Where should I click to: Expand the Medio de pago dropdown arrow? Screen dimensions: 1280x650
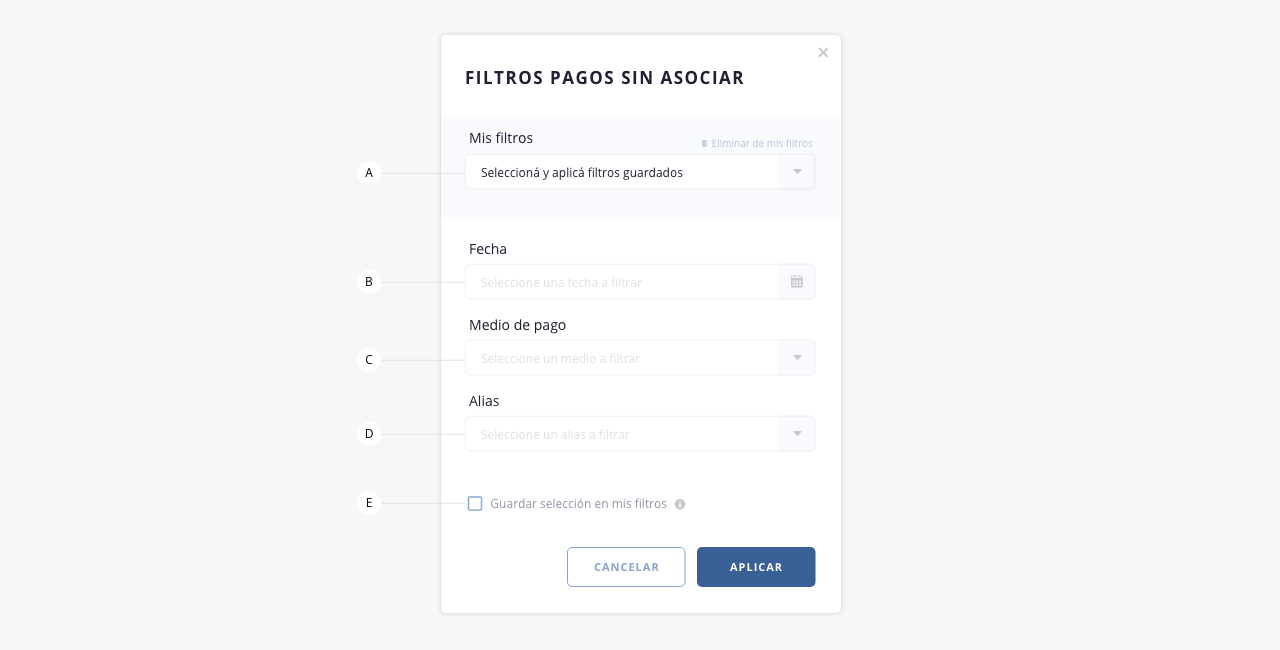[x=797, y=358]
